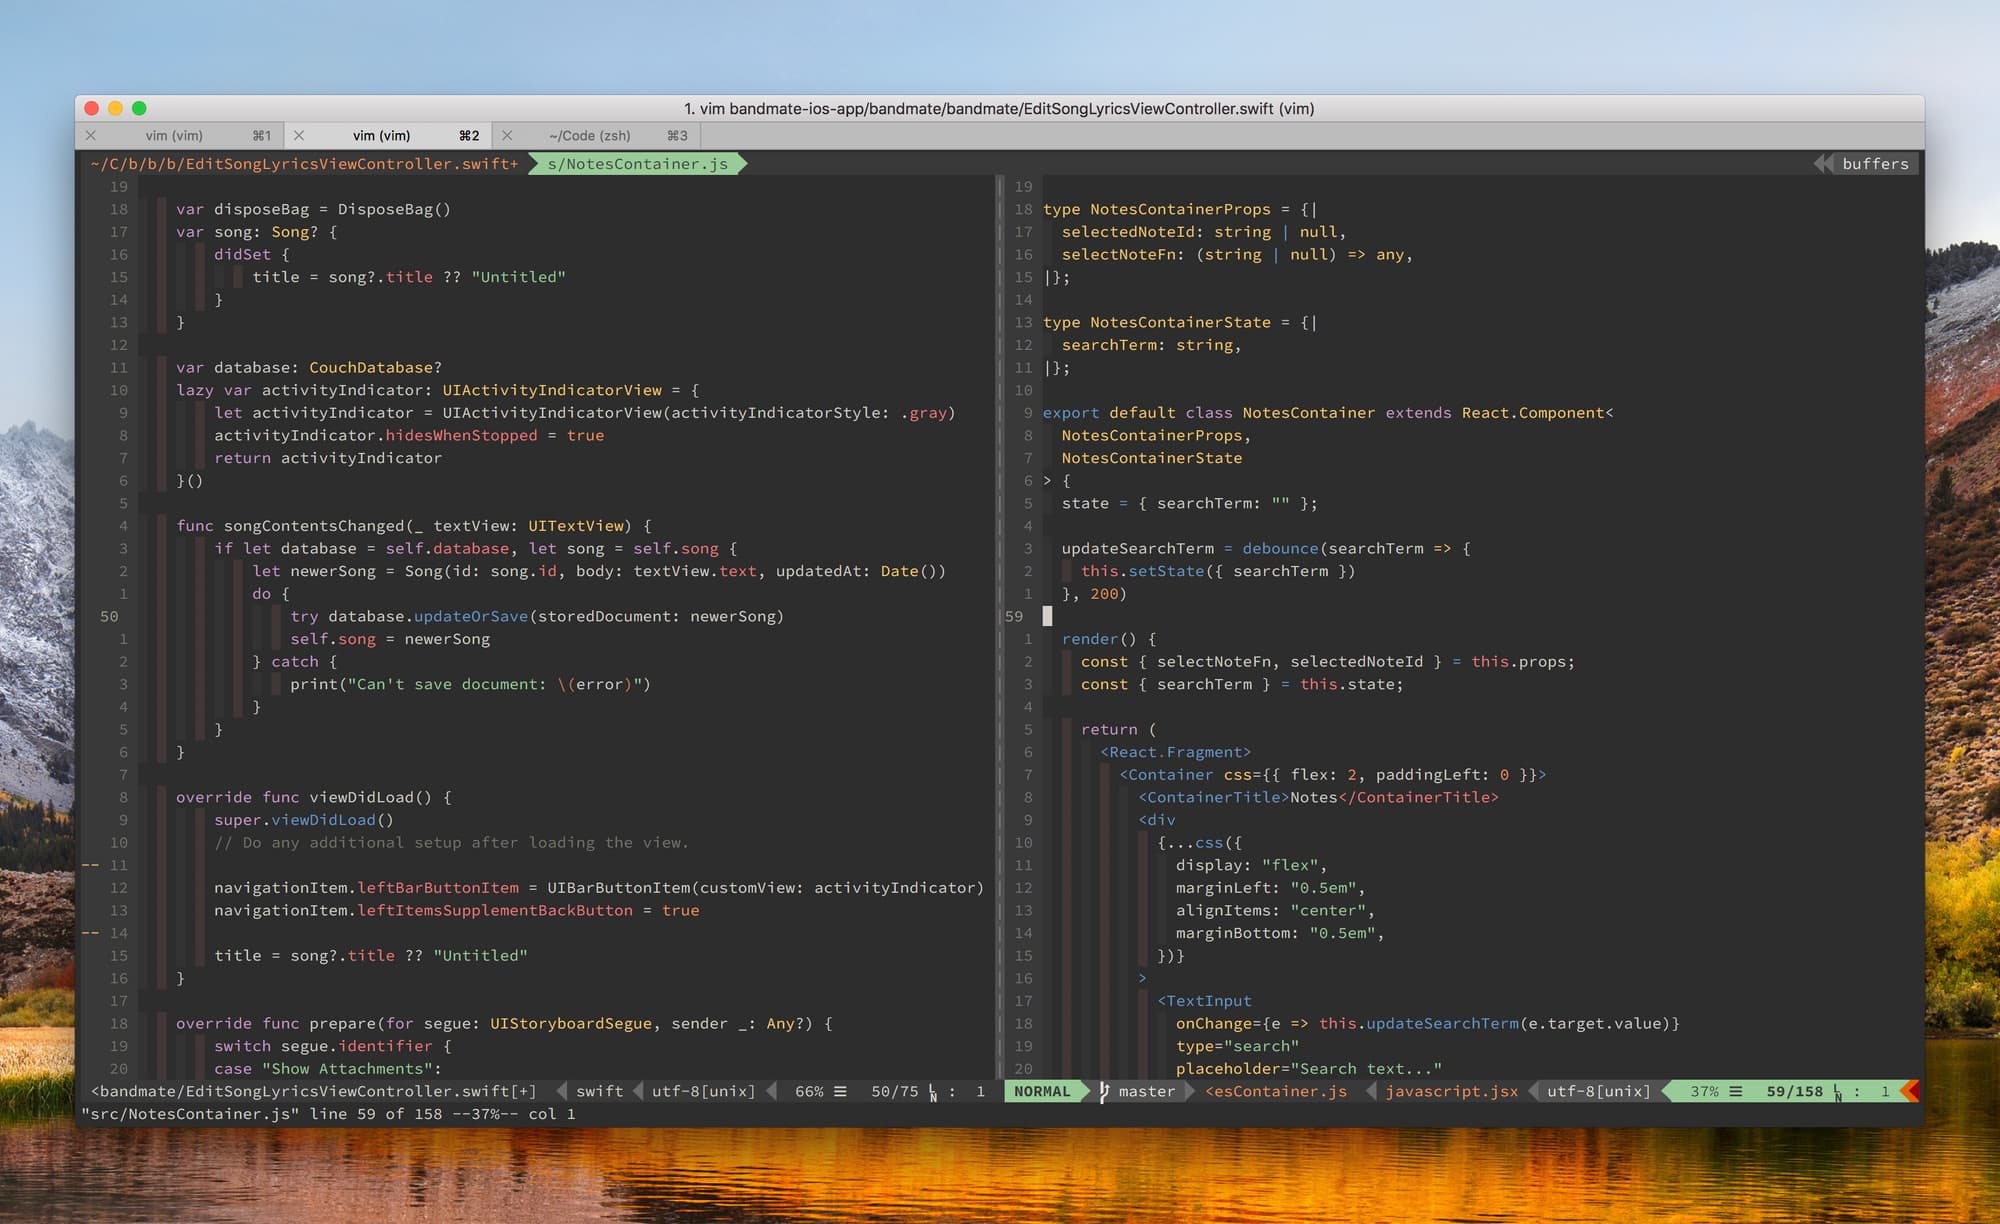Click the ⌘2 badge on the active tab

pyautogui.click(x=468, y=135)
